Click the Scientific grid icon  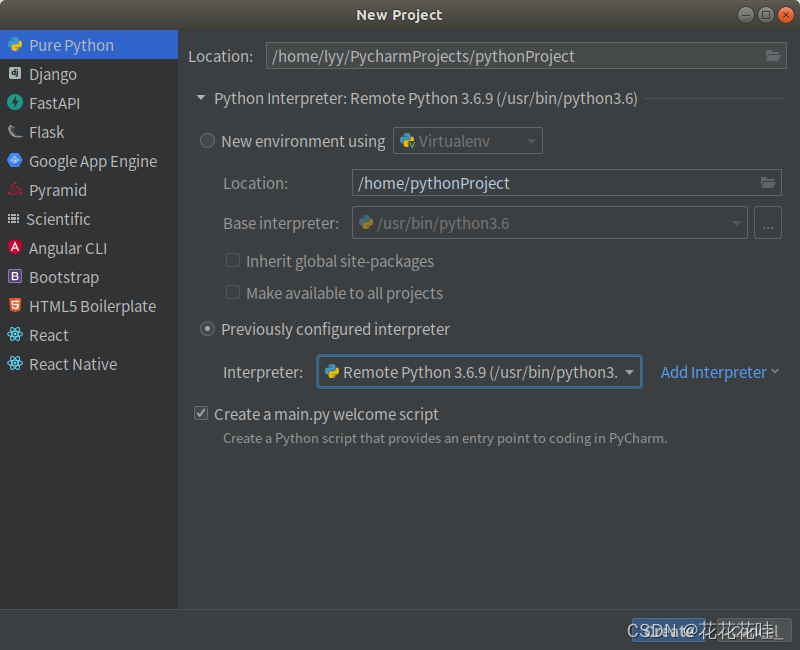click(x=13, y=219)
